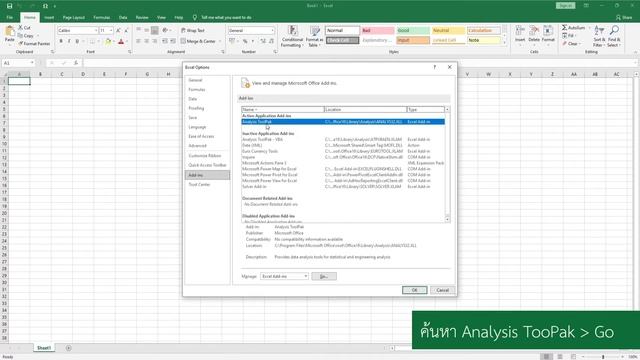Select the Analysis ToolPak add-in row

(343, 122)
